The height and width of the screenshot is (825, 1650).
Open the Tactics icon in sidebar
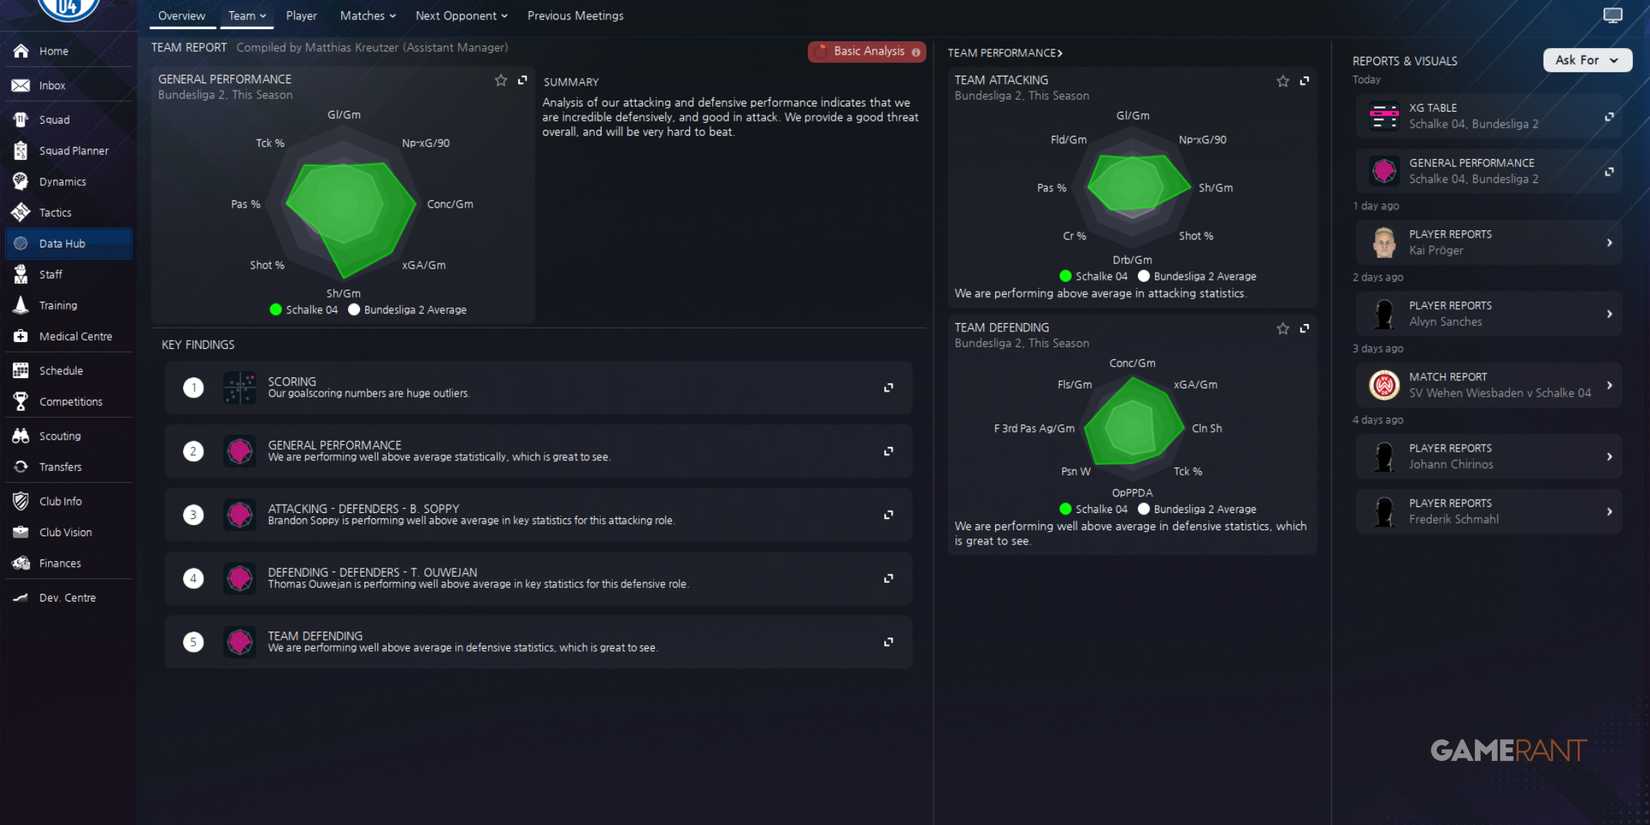(x=21, y=213)
